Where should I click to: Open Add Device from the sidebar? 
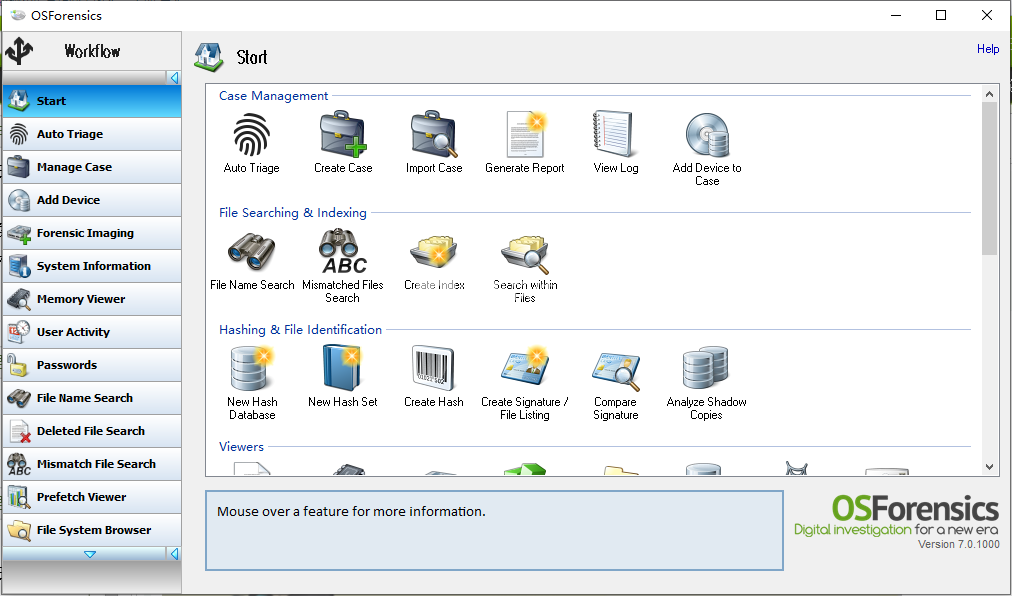coord(92,200)
